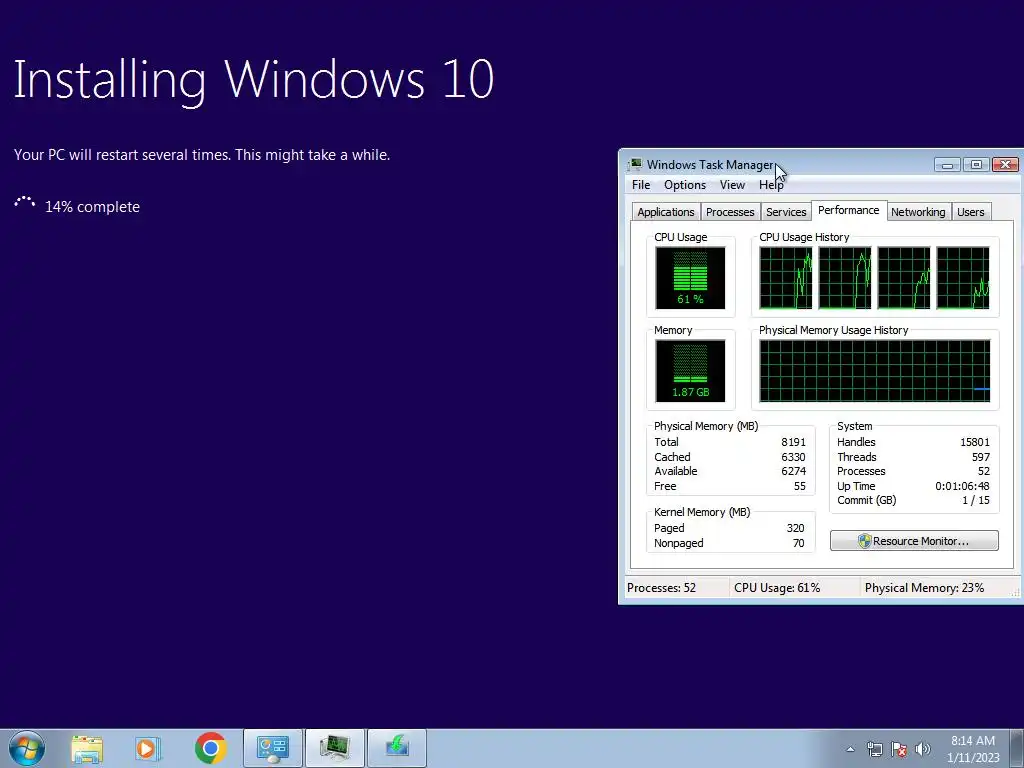Click the Nonpaged kernel memory value 70
Viewport: 1024px width, 768px height.
coord(798,543)
